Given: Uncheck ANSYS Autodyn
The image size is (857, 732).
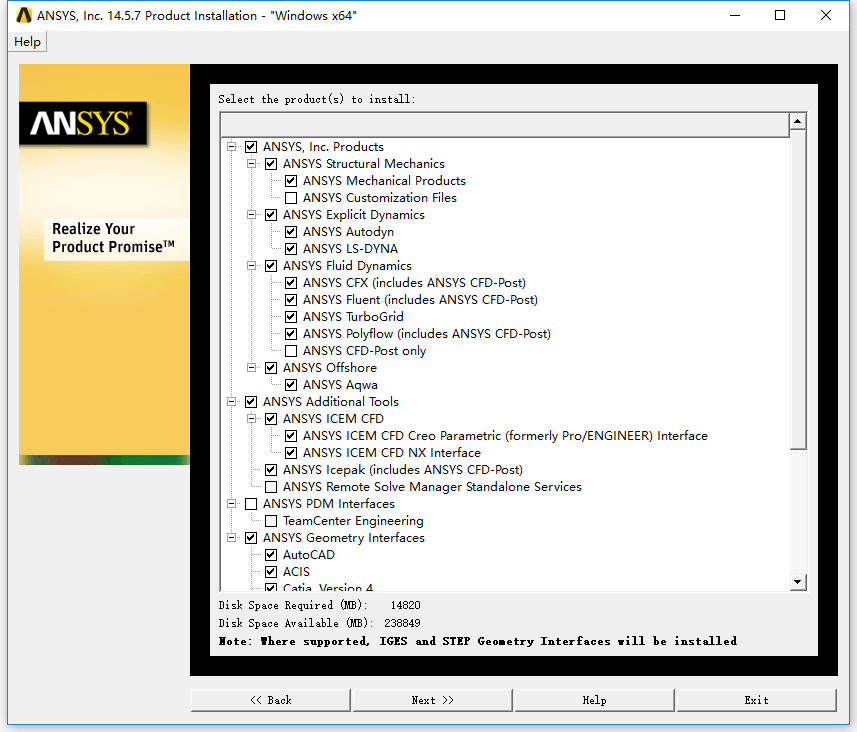Looking at the screenshot, I should tap(291, 232).
